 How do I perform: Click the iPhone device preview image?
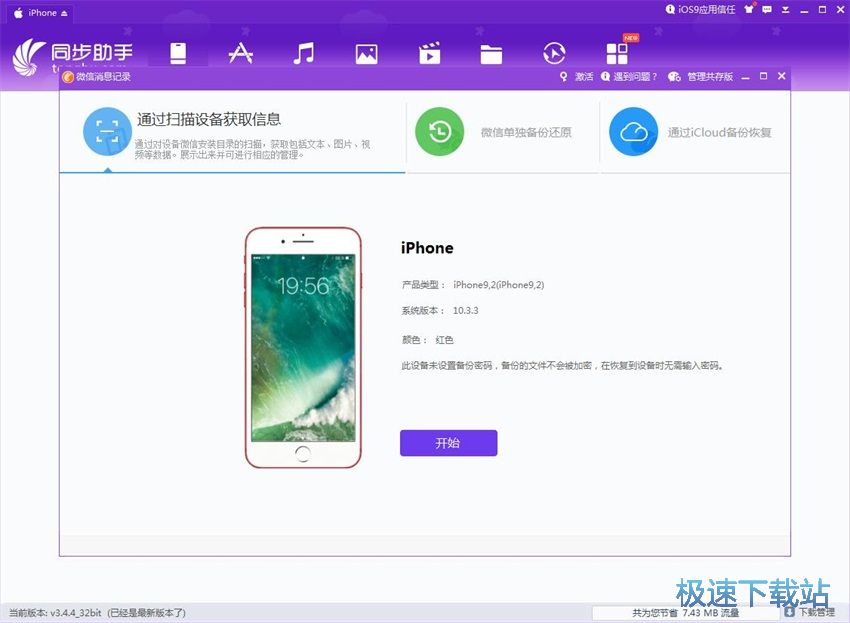click(303, 348)
